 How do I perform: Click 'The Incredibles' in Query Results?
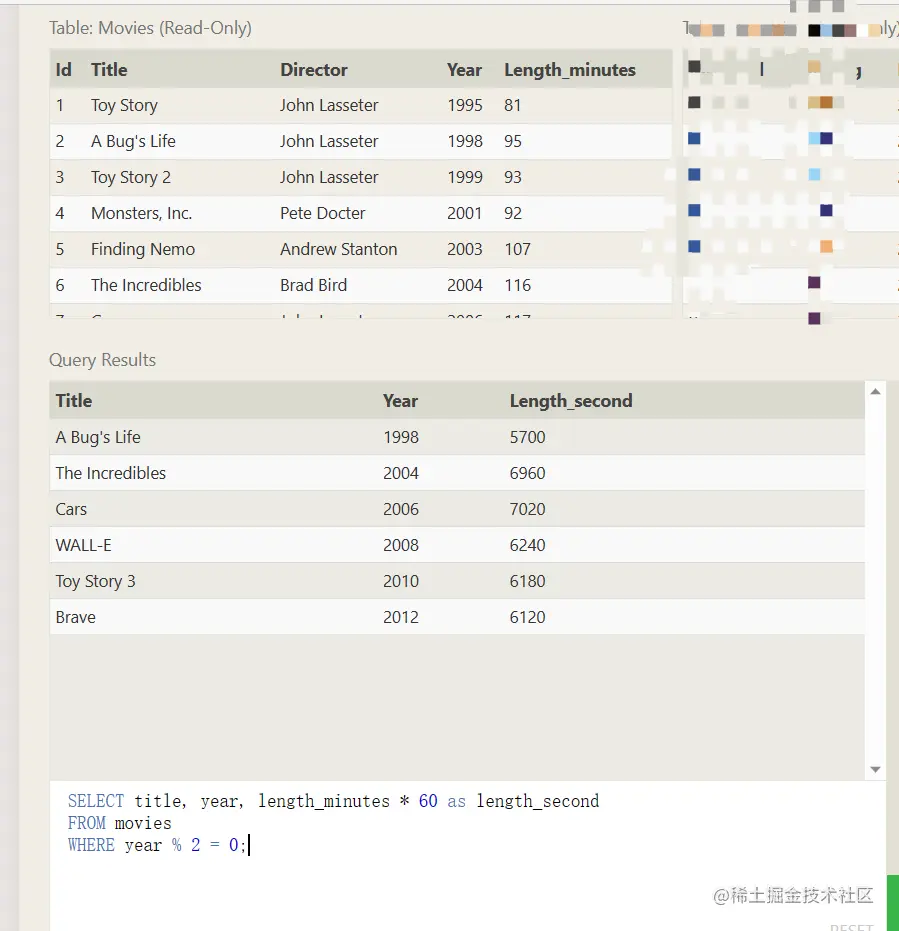(x=110, y=473)
